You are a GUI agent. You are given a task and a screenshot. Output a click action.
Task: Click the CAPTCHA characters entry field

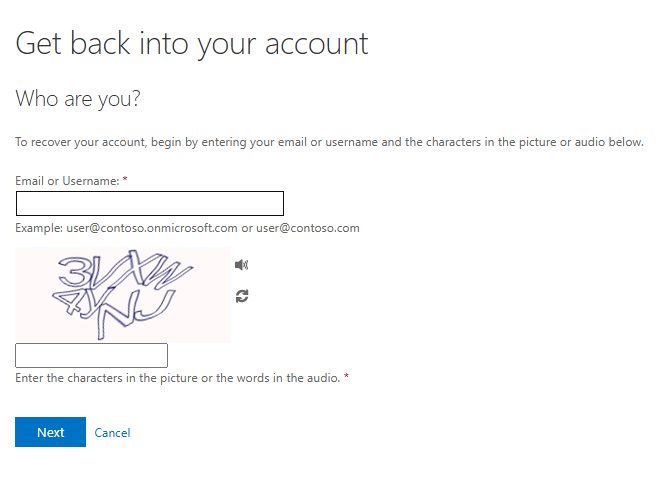click(91, 355)
